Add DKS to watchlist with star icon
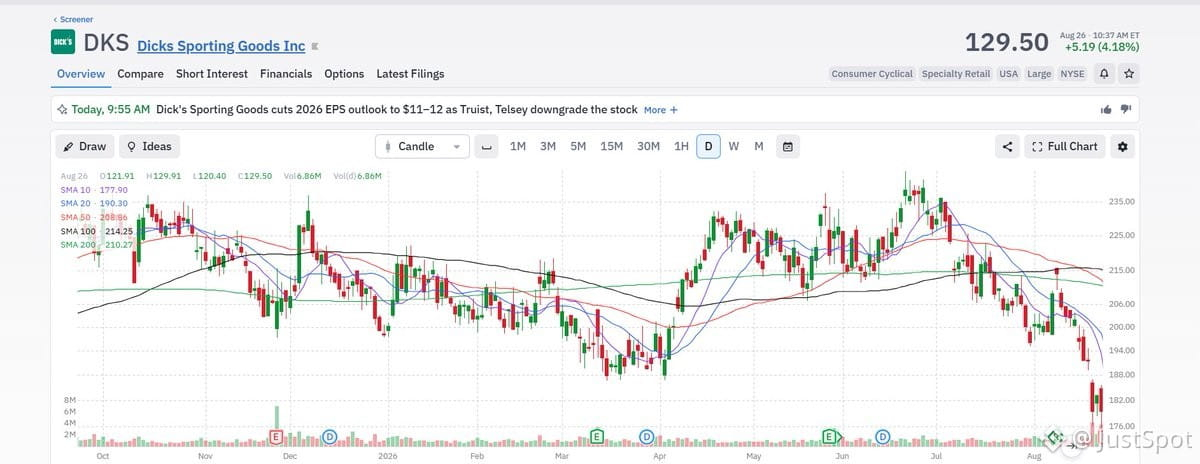The height and width of the screenshot is (464, 1200). tap(1129, 73)
